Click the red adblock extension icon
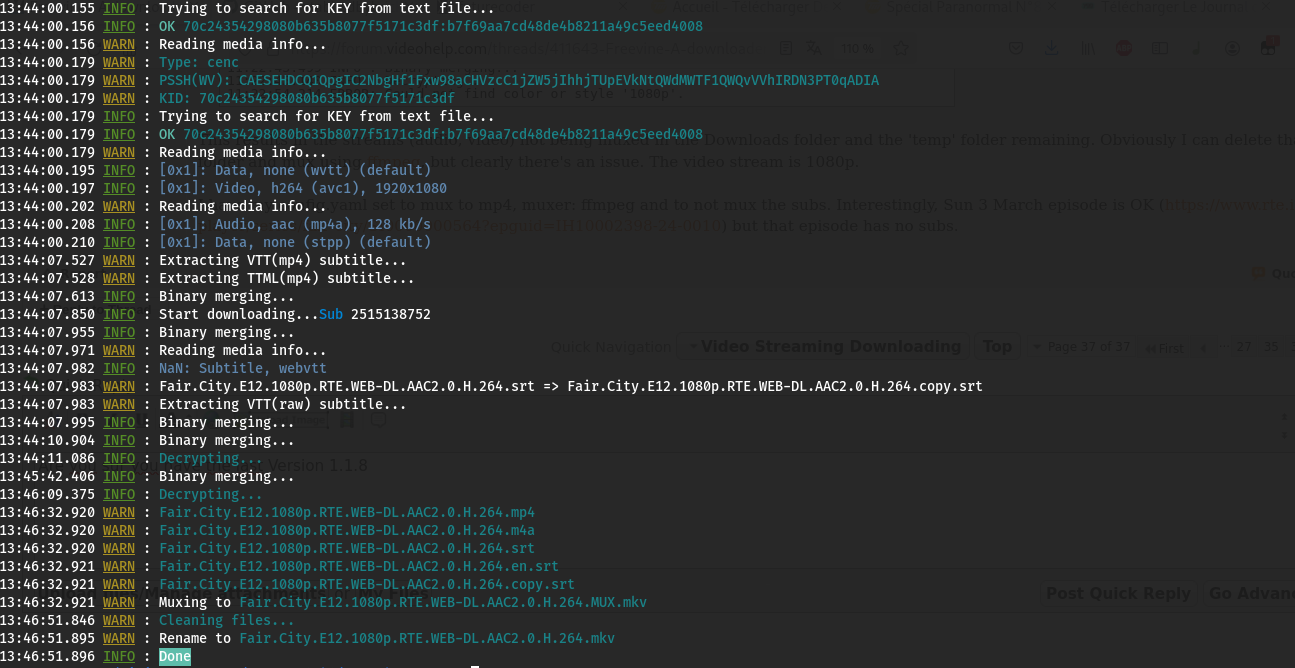Screen dimensions: 1295x668 click(1123, 48)
